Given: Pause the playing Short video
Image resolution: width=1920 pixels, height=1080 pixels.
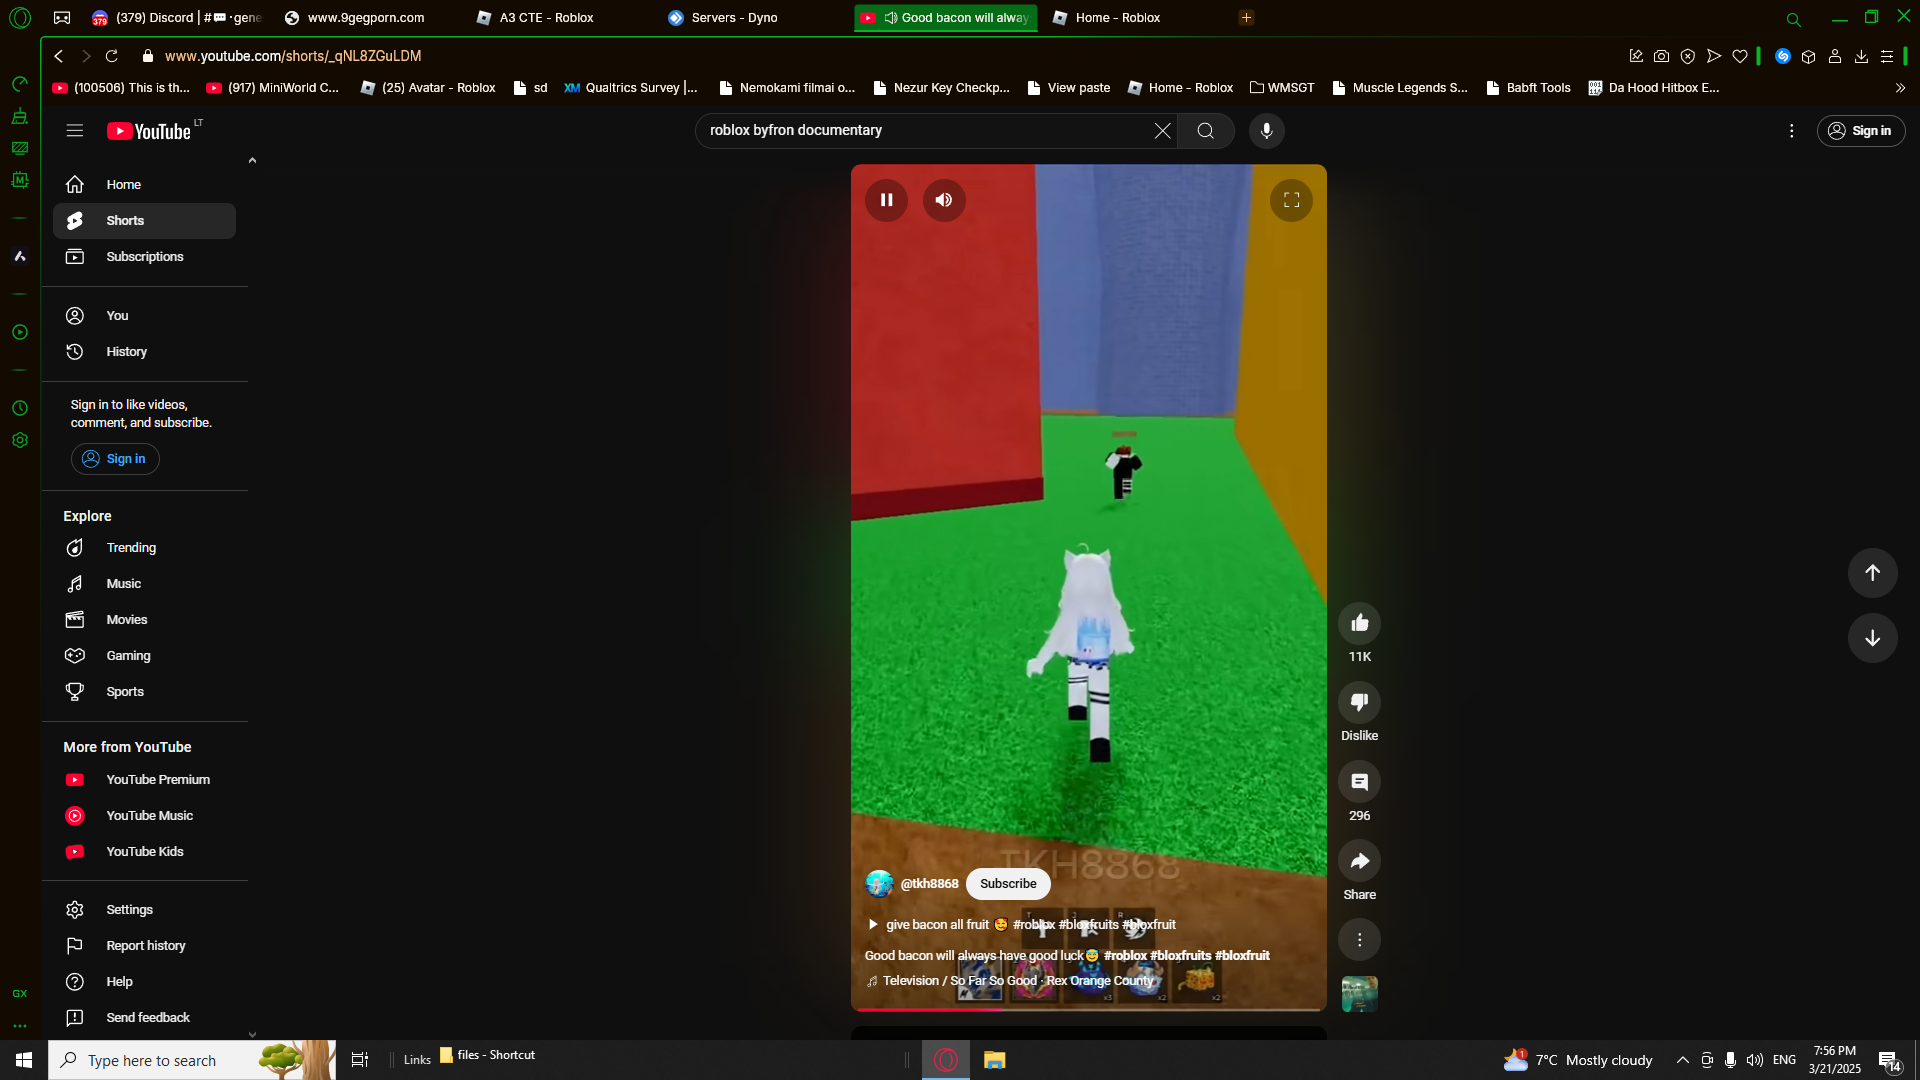Looking at the screenshot, I should 886,200.
